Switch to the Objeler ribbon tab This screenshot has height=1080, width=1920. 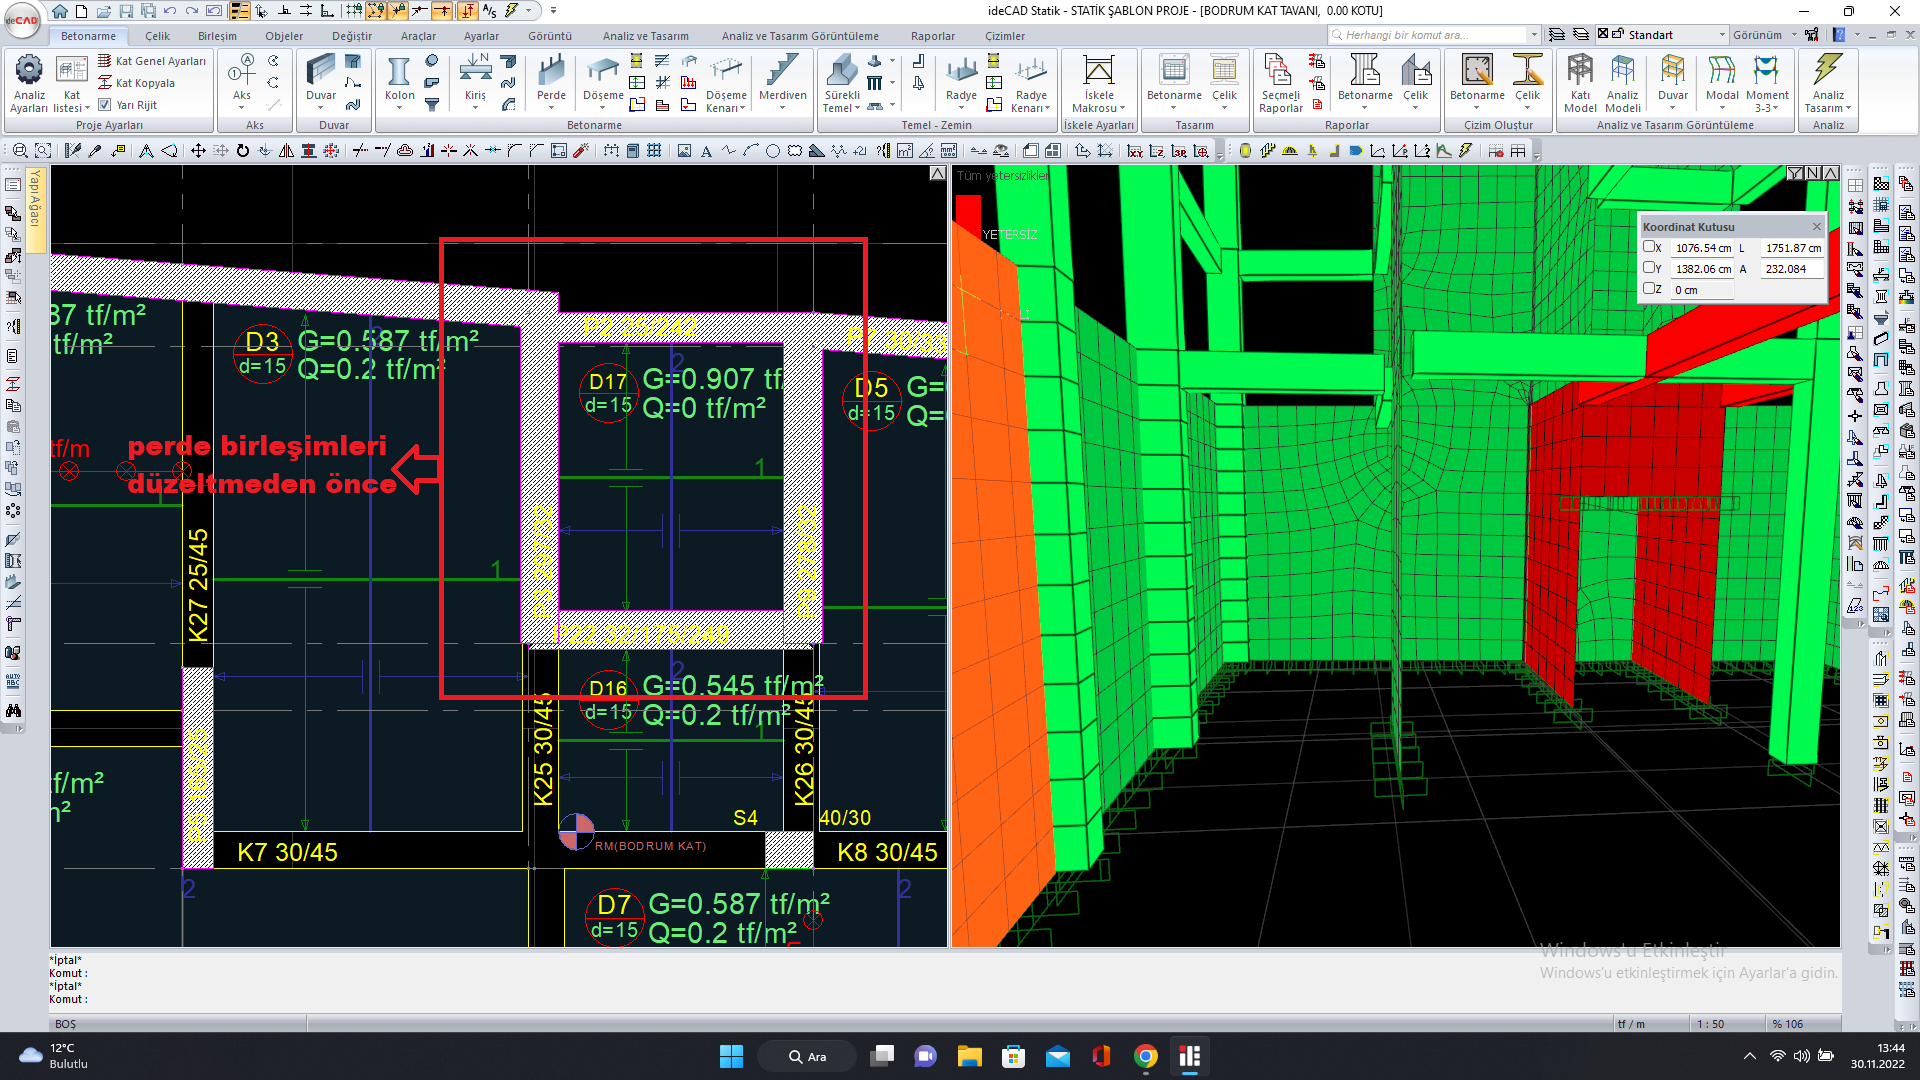coord(284,36)
